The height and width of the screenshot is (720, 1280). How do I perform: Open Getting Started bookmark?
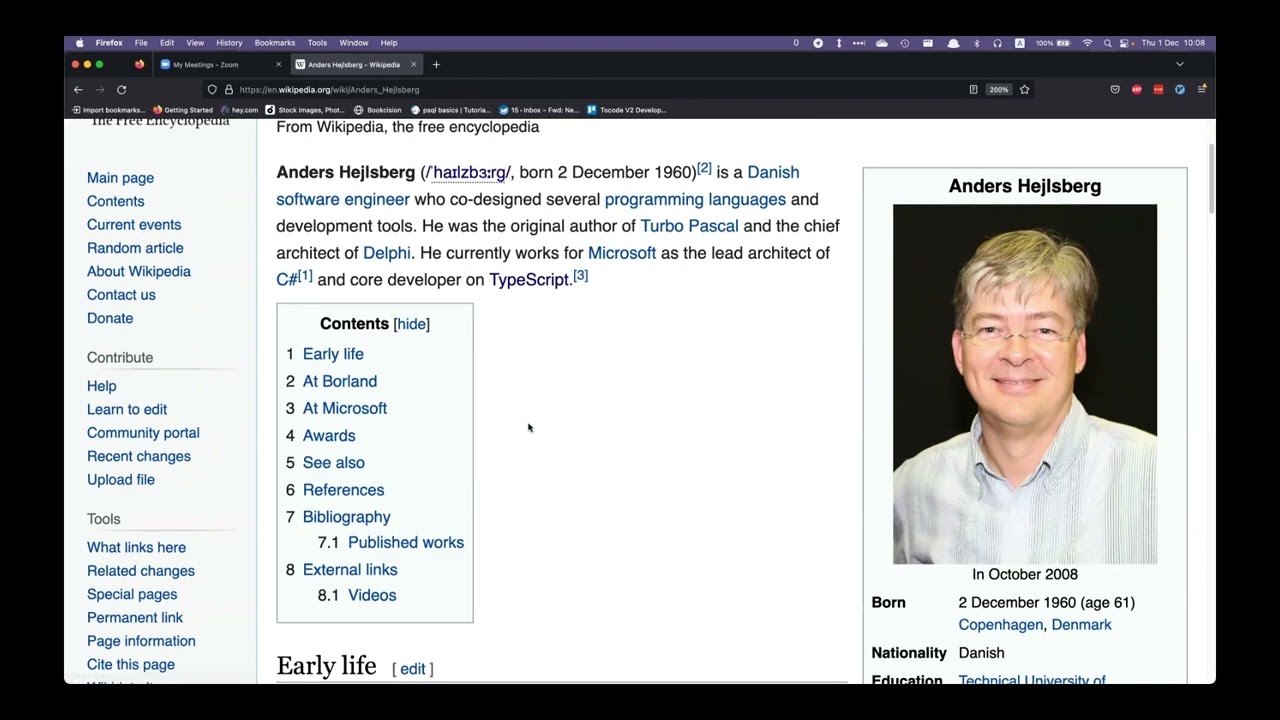coord(183,110)
